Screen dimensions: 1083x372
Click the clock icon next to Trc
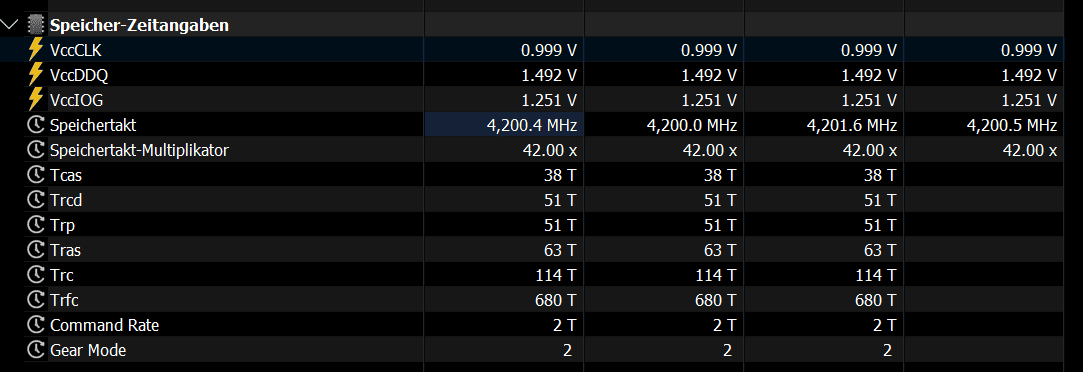click(x=35, y=275)
